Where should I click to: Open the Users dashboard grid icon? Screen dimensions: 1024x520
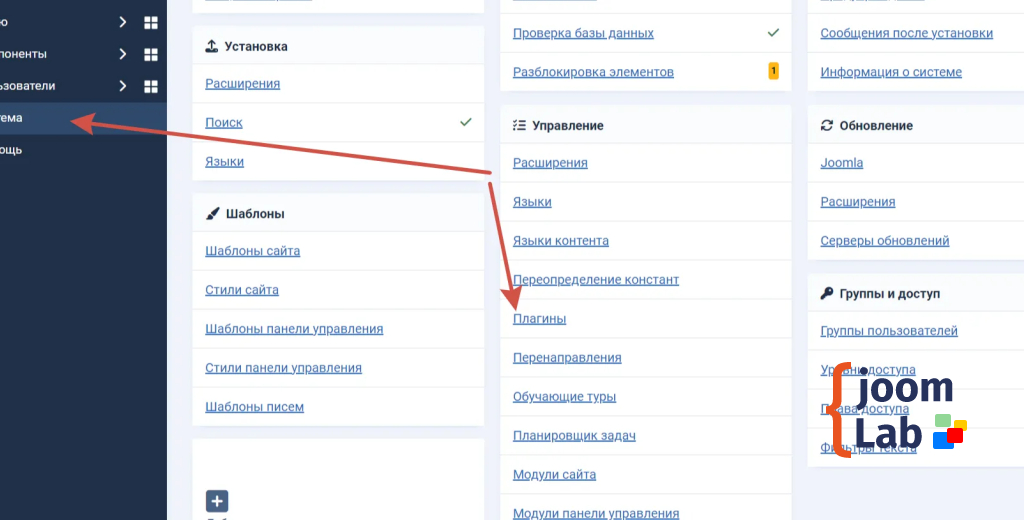pos(151,86)
